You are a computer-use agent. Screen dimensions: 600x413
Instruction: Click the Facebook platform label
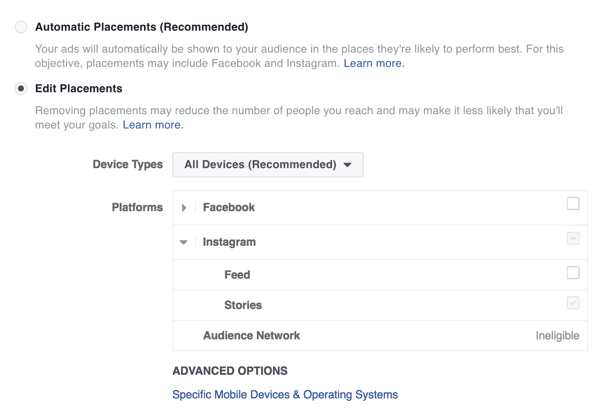coord(229,208)
